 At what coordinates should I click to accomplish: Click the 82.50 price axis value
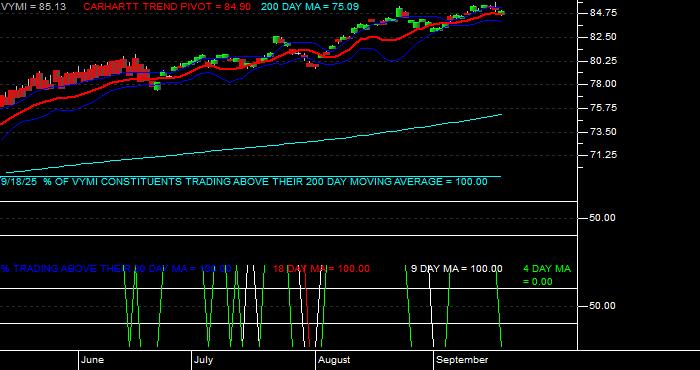point(603,37)
